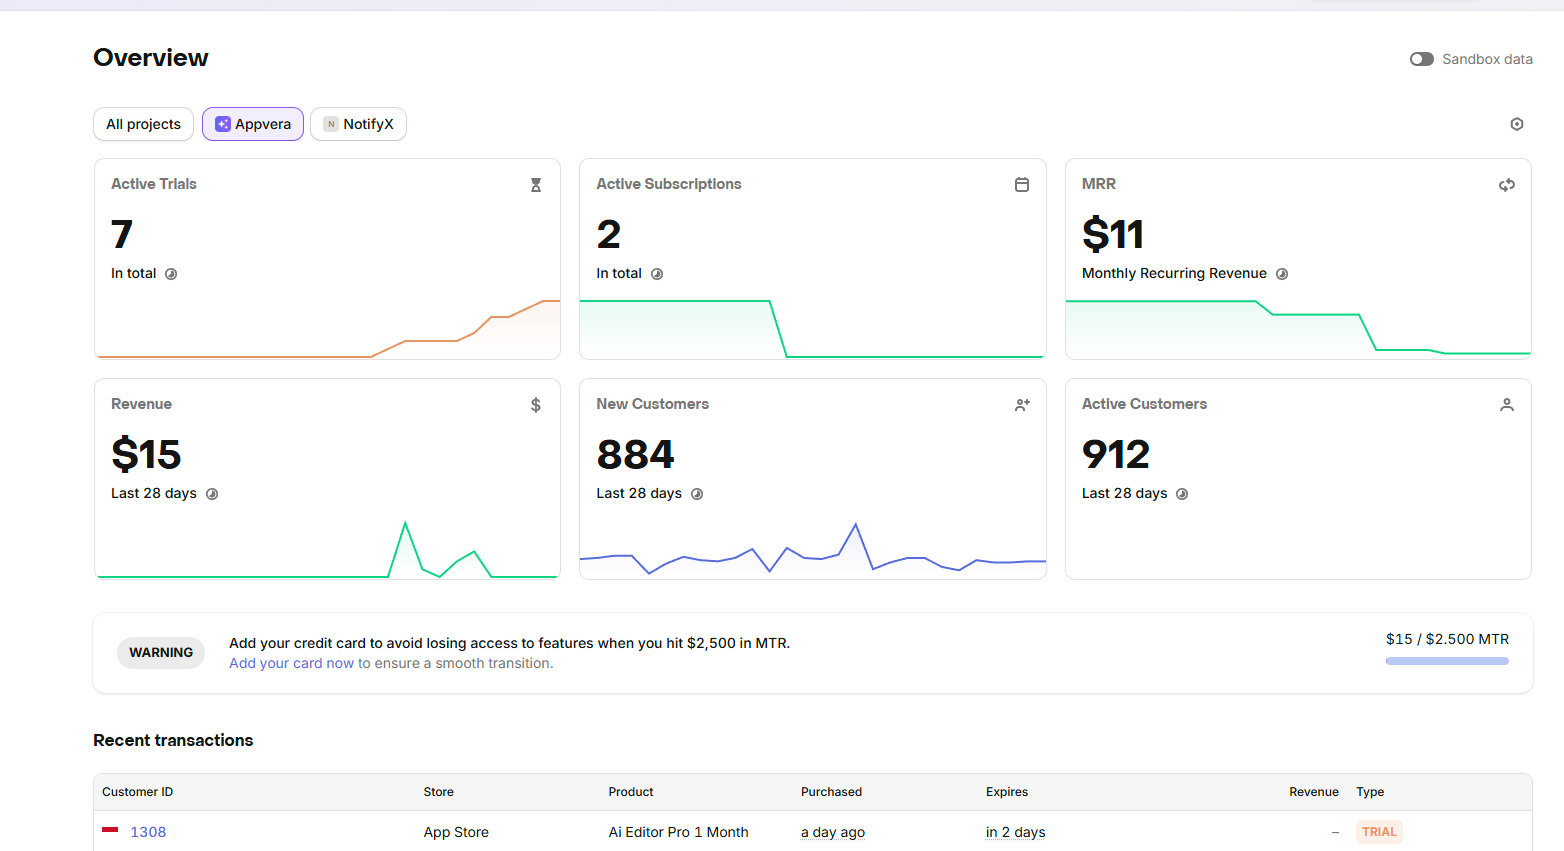Select the Appvera project tab
Screen dimensions: 1564x851
253,124
